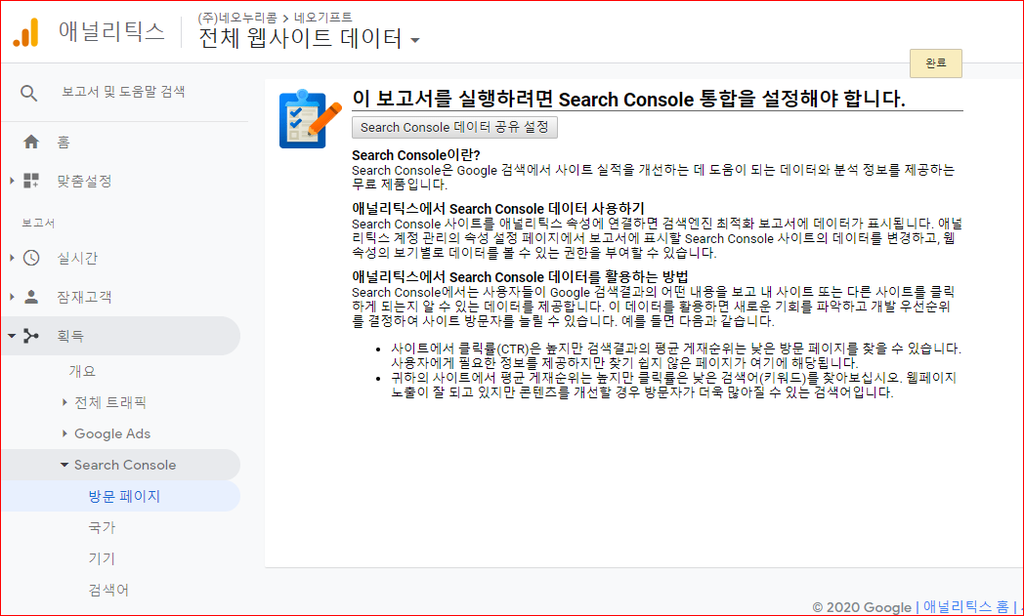Click the Search Console sidebar label
The image size is (1024, 616).
(x=125, y=464)
